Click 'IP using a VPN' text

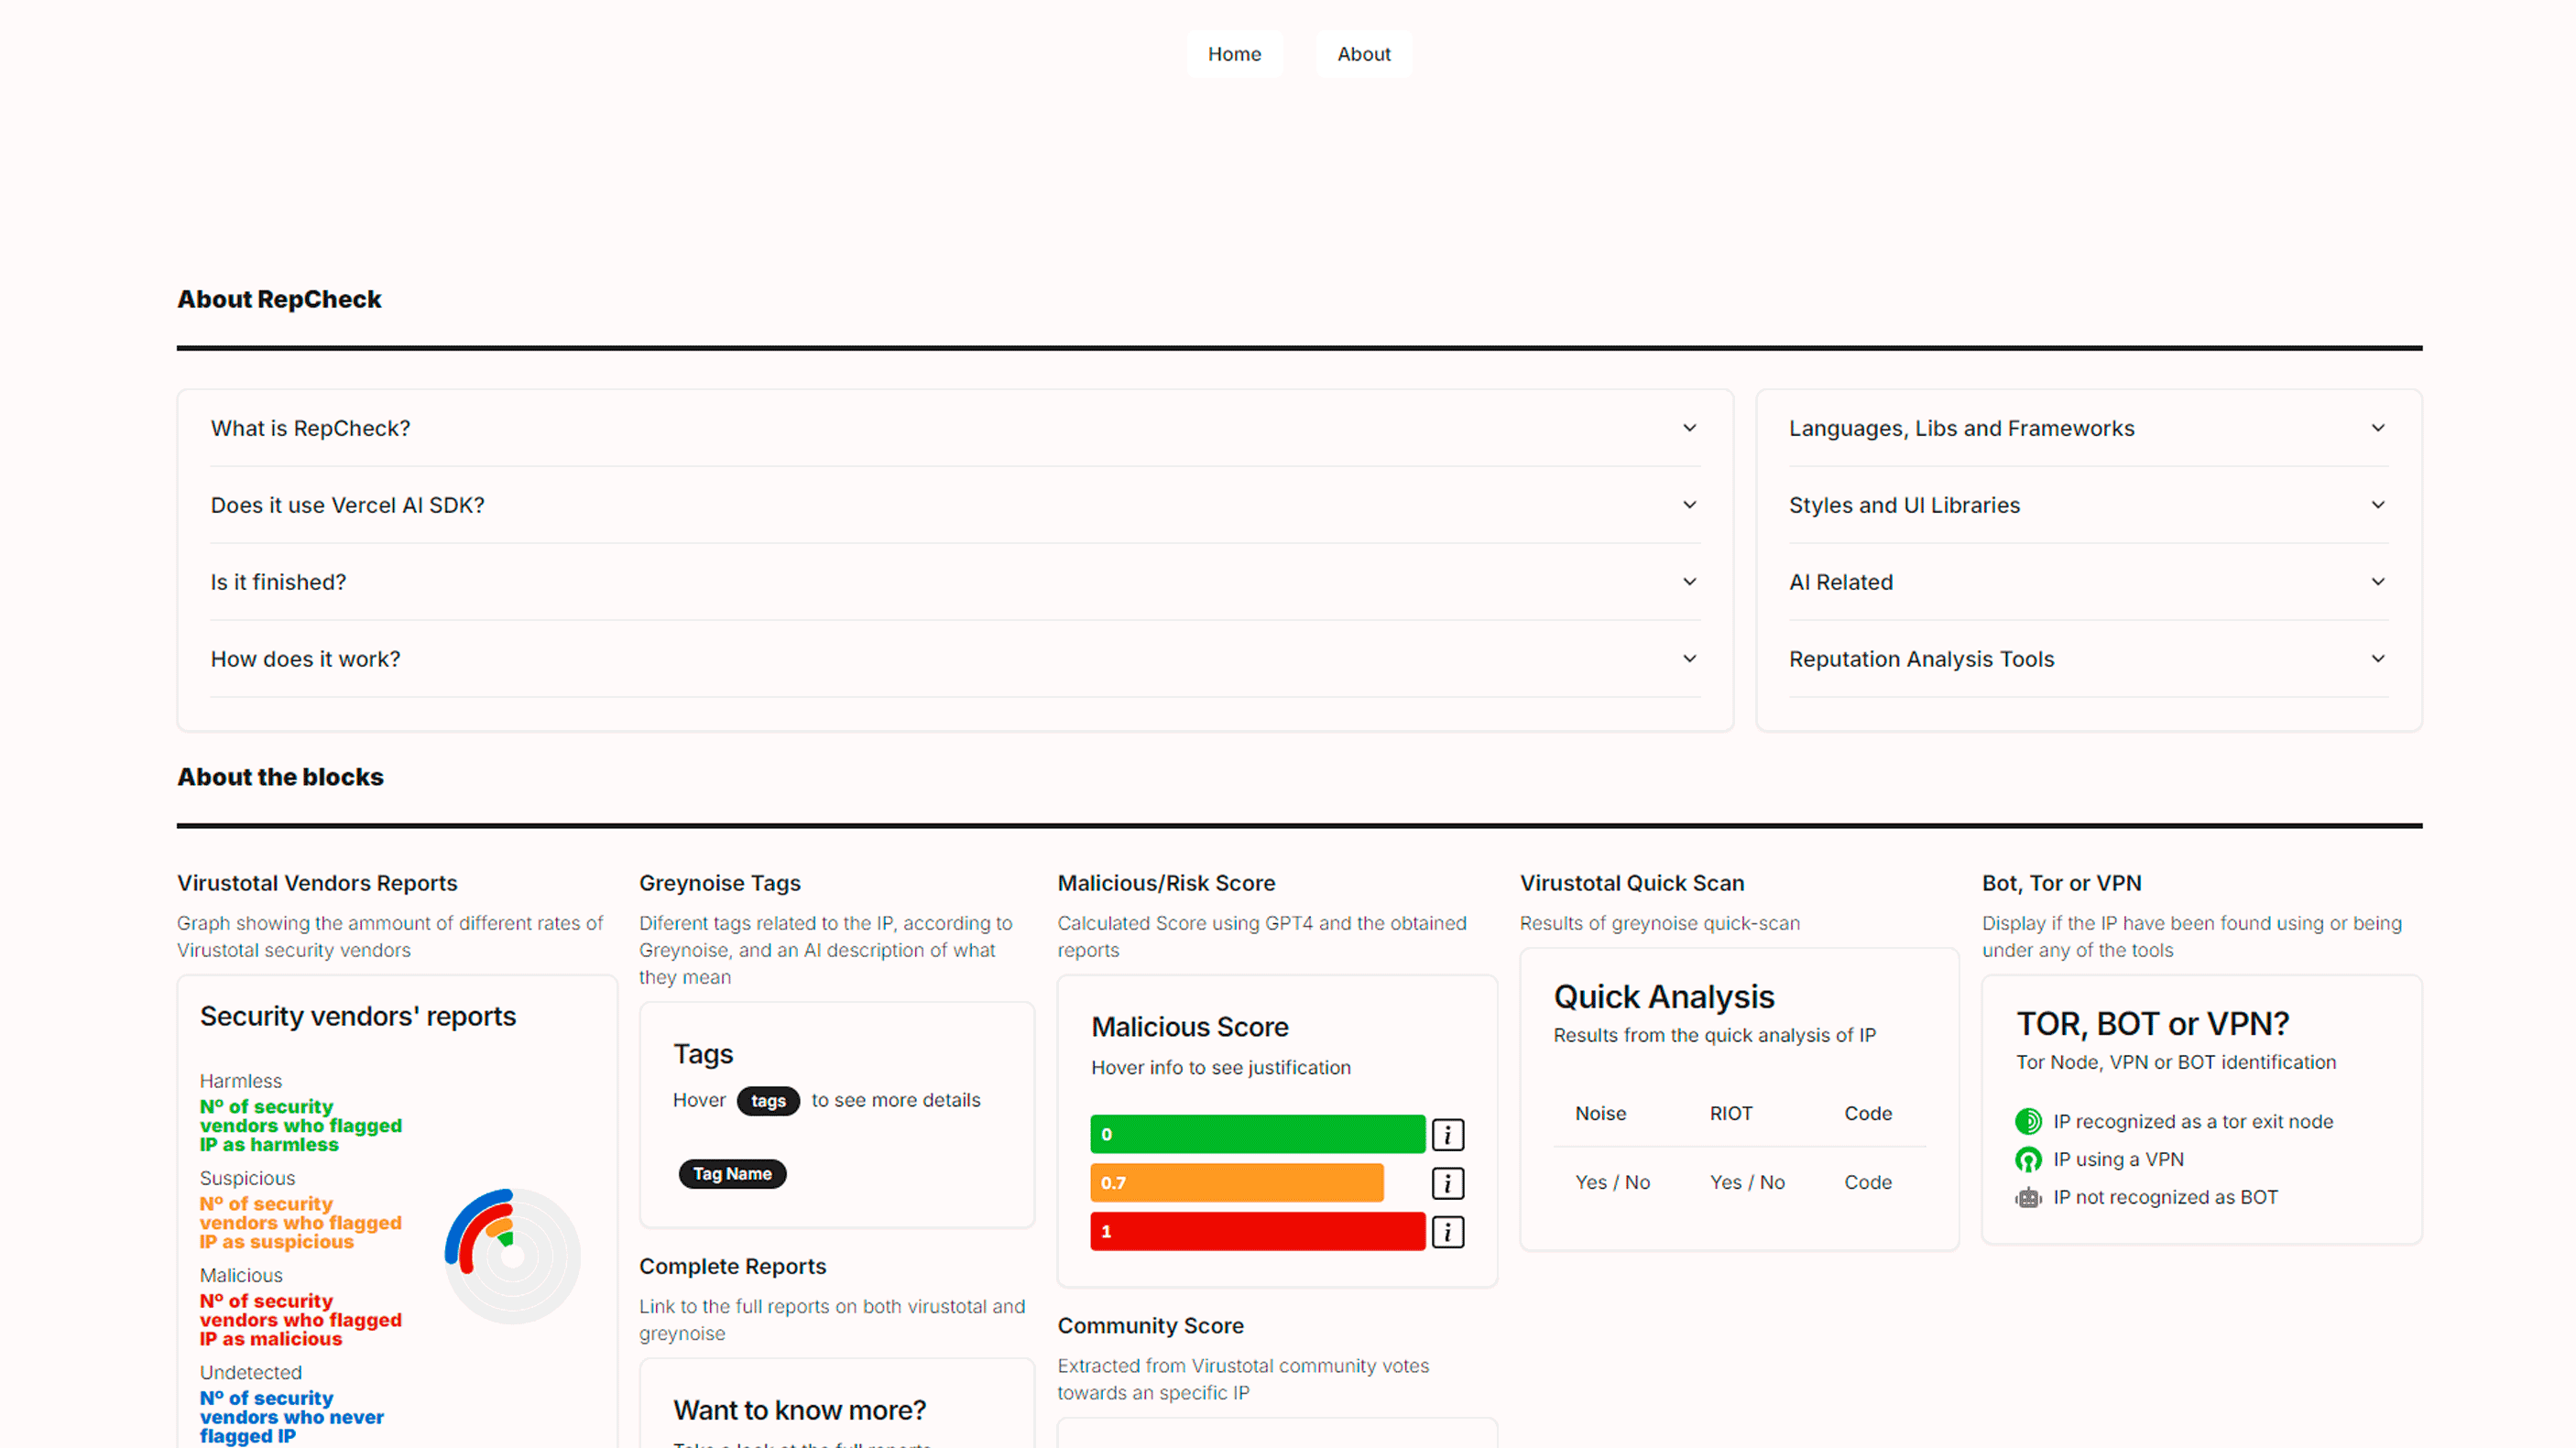point(2118,1160)
